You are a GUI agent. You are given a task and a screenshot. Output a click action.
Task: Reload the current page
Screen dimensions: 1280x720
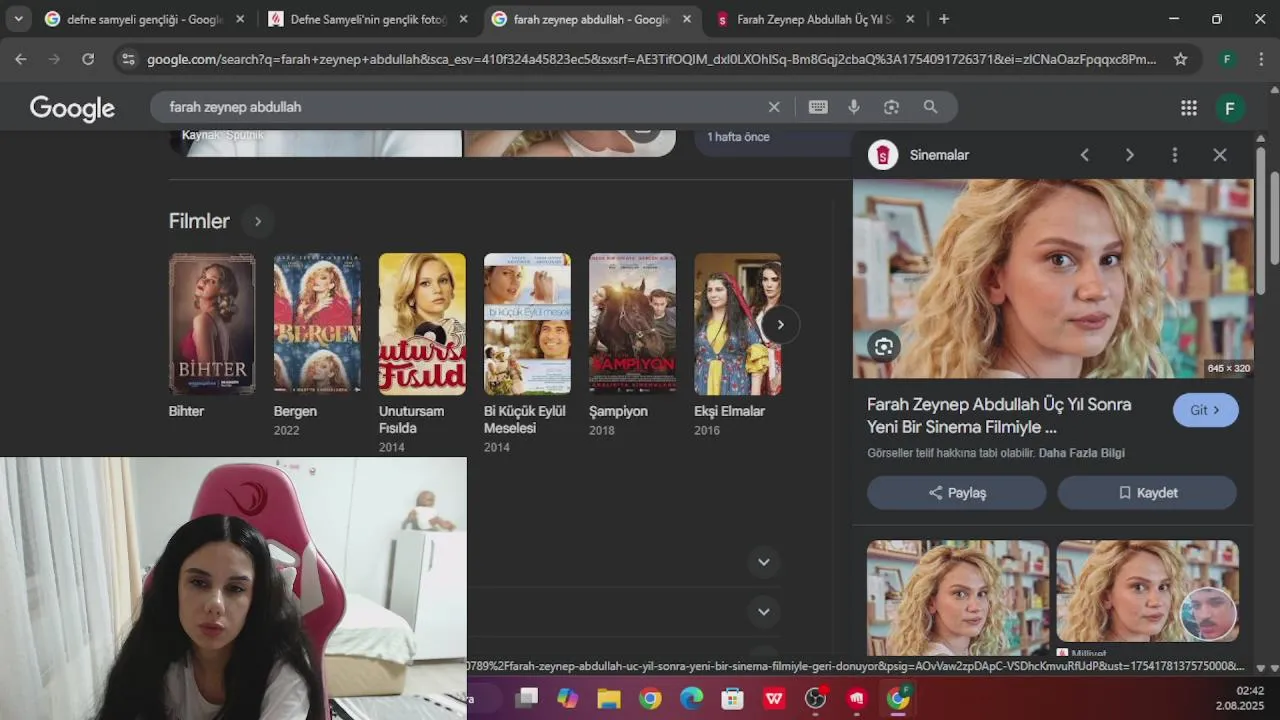88,59
